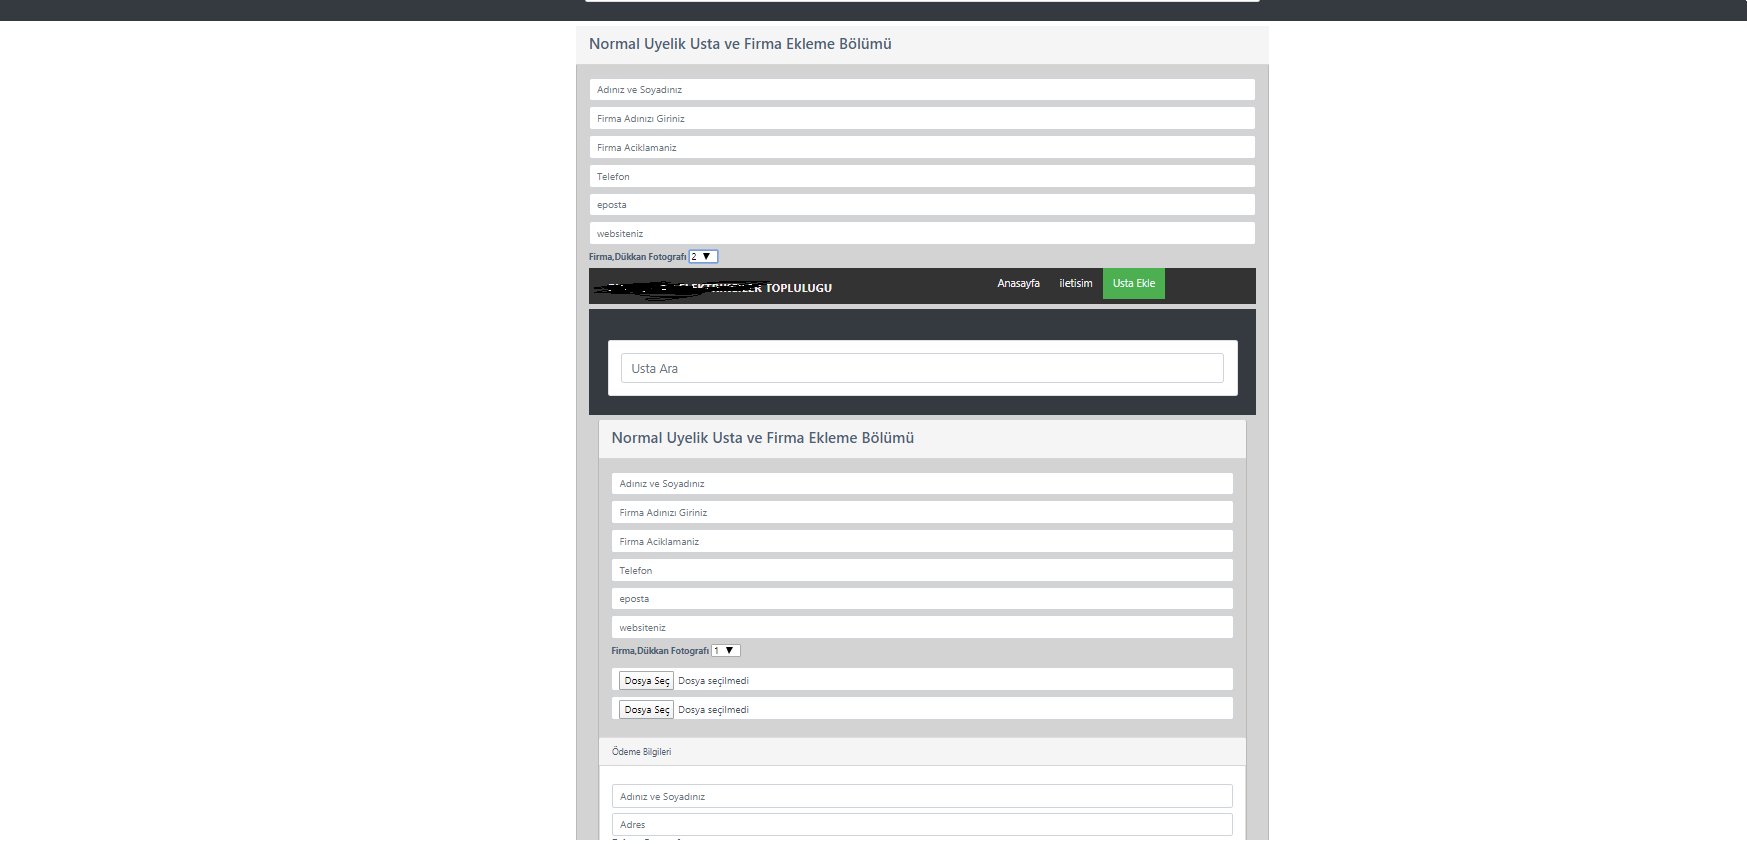Click the nested form's Telefon field
The width and height of the screenshot is (1747, 844).
click(922, 571)
